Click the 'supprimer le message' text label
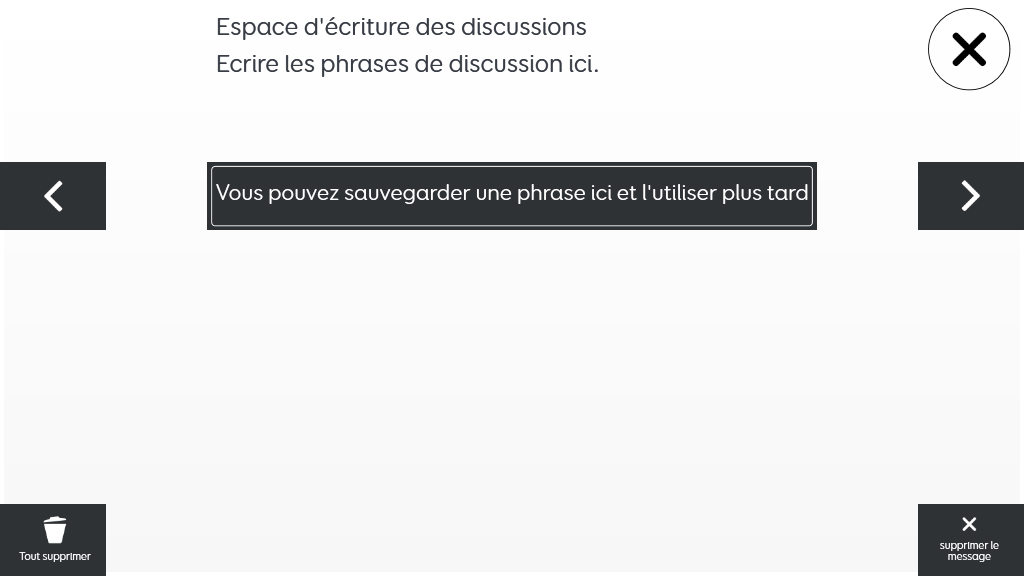The height and width of the screenshot is (576, 1024). coord(969,551)
